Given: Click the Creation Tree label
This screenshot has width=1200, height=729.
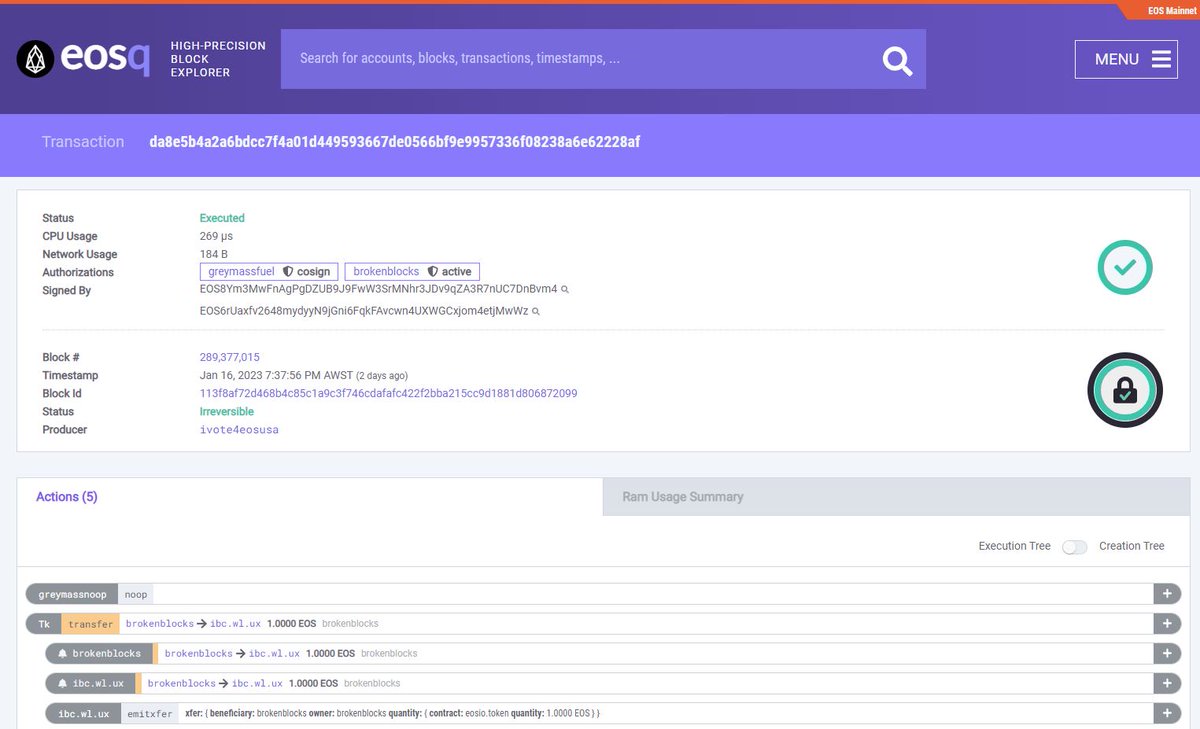Looking at the screenshot, I should [x=1132, y=546].
